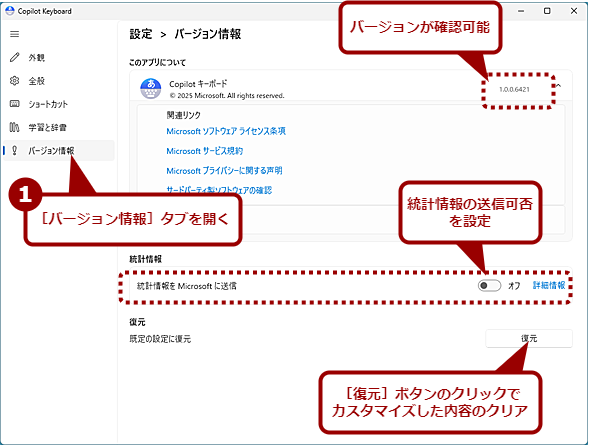Click the pencil icon beside 外観
Image resolution: width=589 pixels, height=446 pixels.
click(x=14, y=57)
